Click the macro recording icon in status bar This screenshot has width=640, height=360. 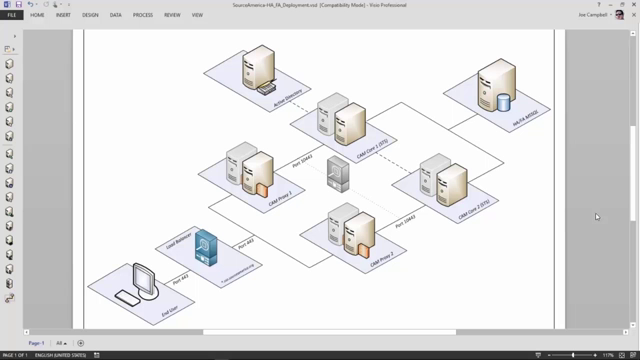[x=97, y=355]
